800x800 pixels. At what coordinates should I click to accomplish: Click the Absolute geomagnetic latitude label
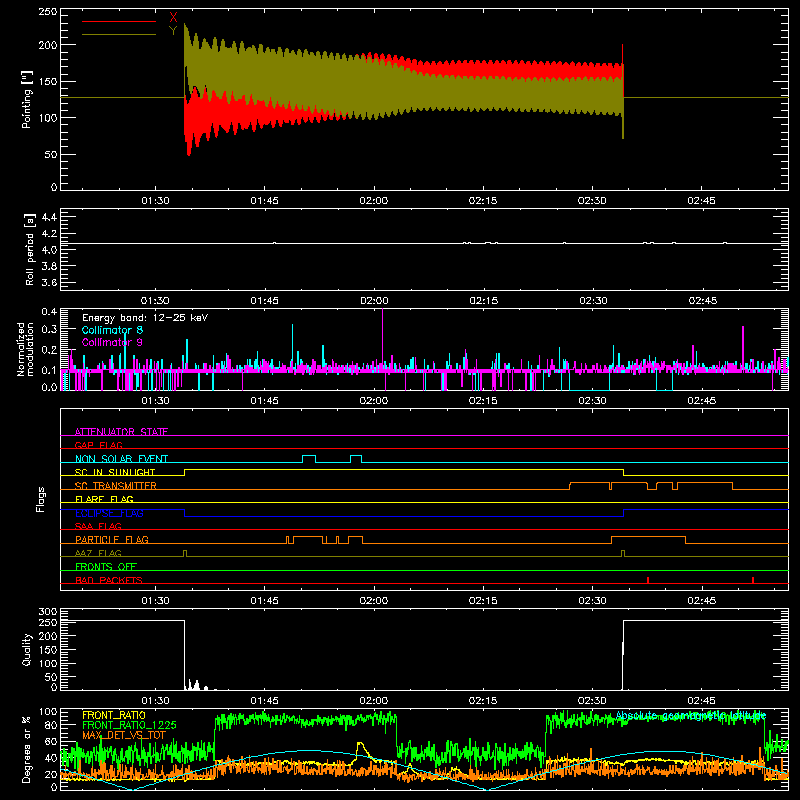tap(691, 715)
